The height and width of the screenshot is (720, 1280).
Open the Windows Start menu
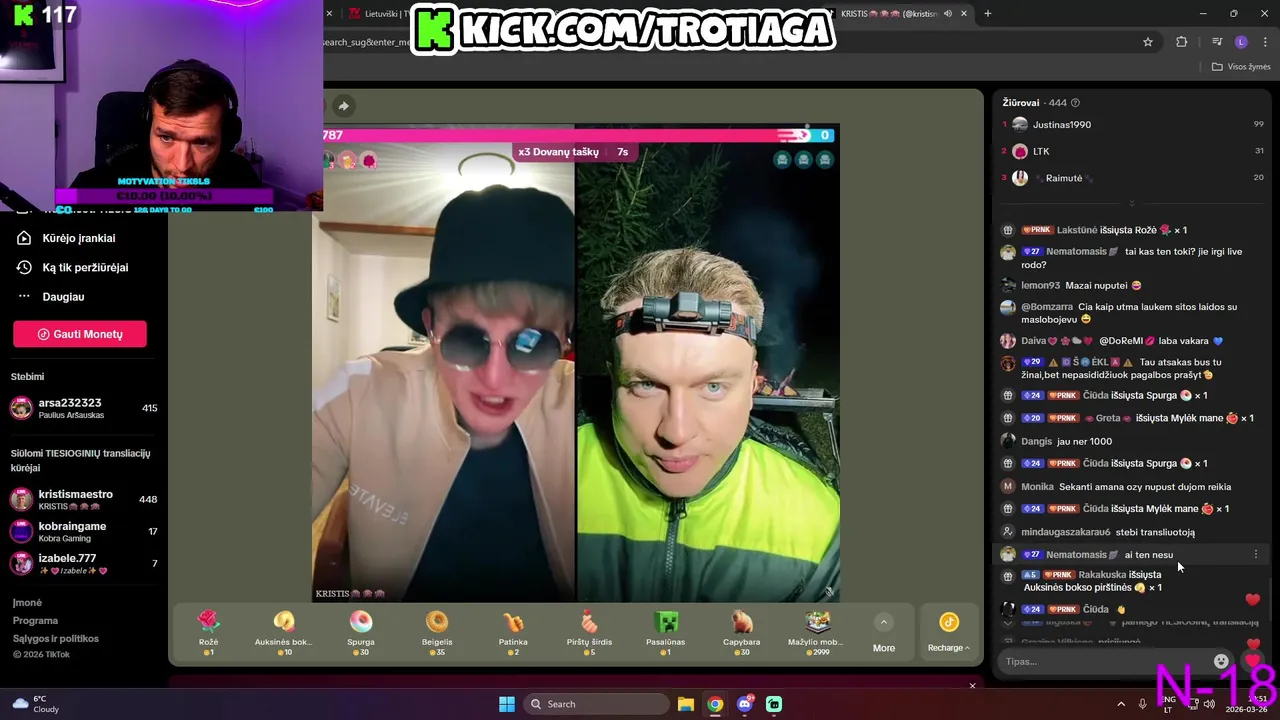point(507,704)
